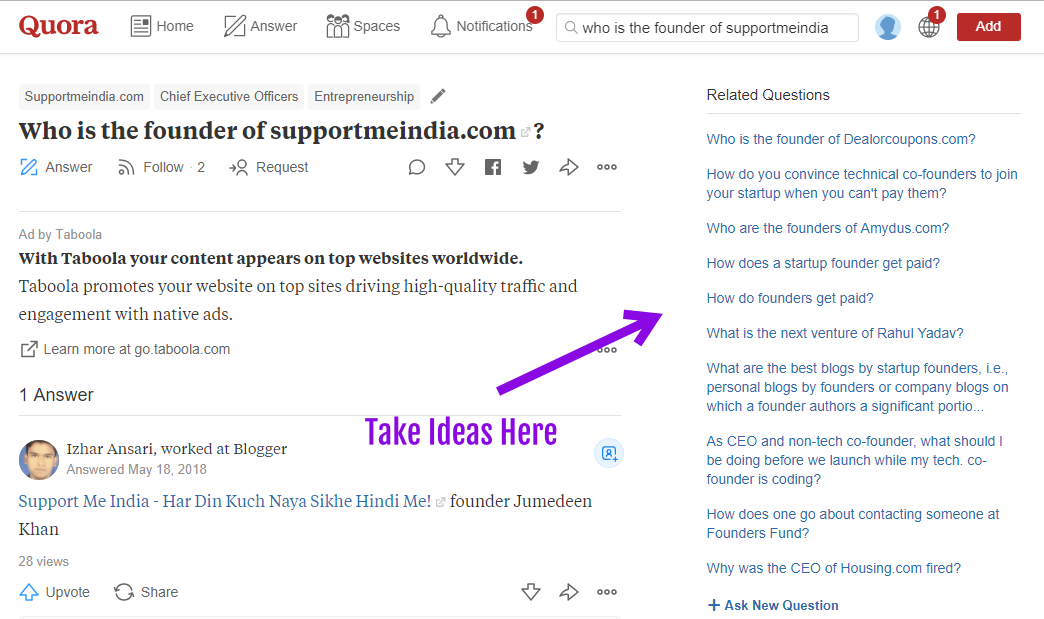Share question on Facebook
1044x619 pixels.
[x=493, y=167]
